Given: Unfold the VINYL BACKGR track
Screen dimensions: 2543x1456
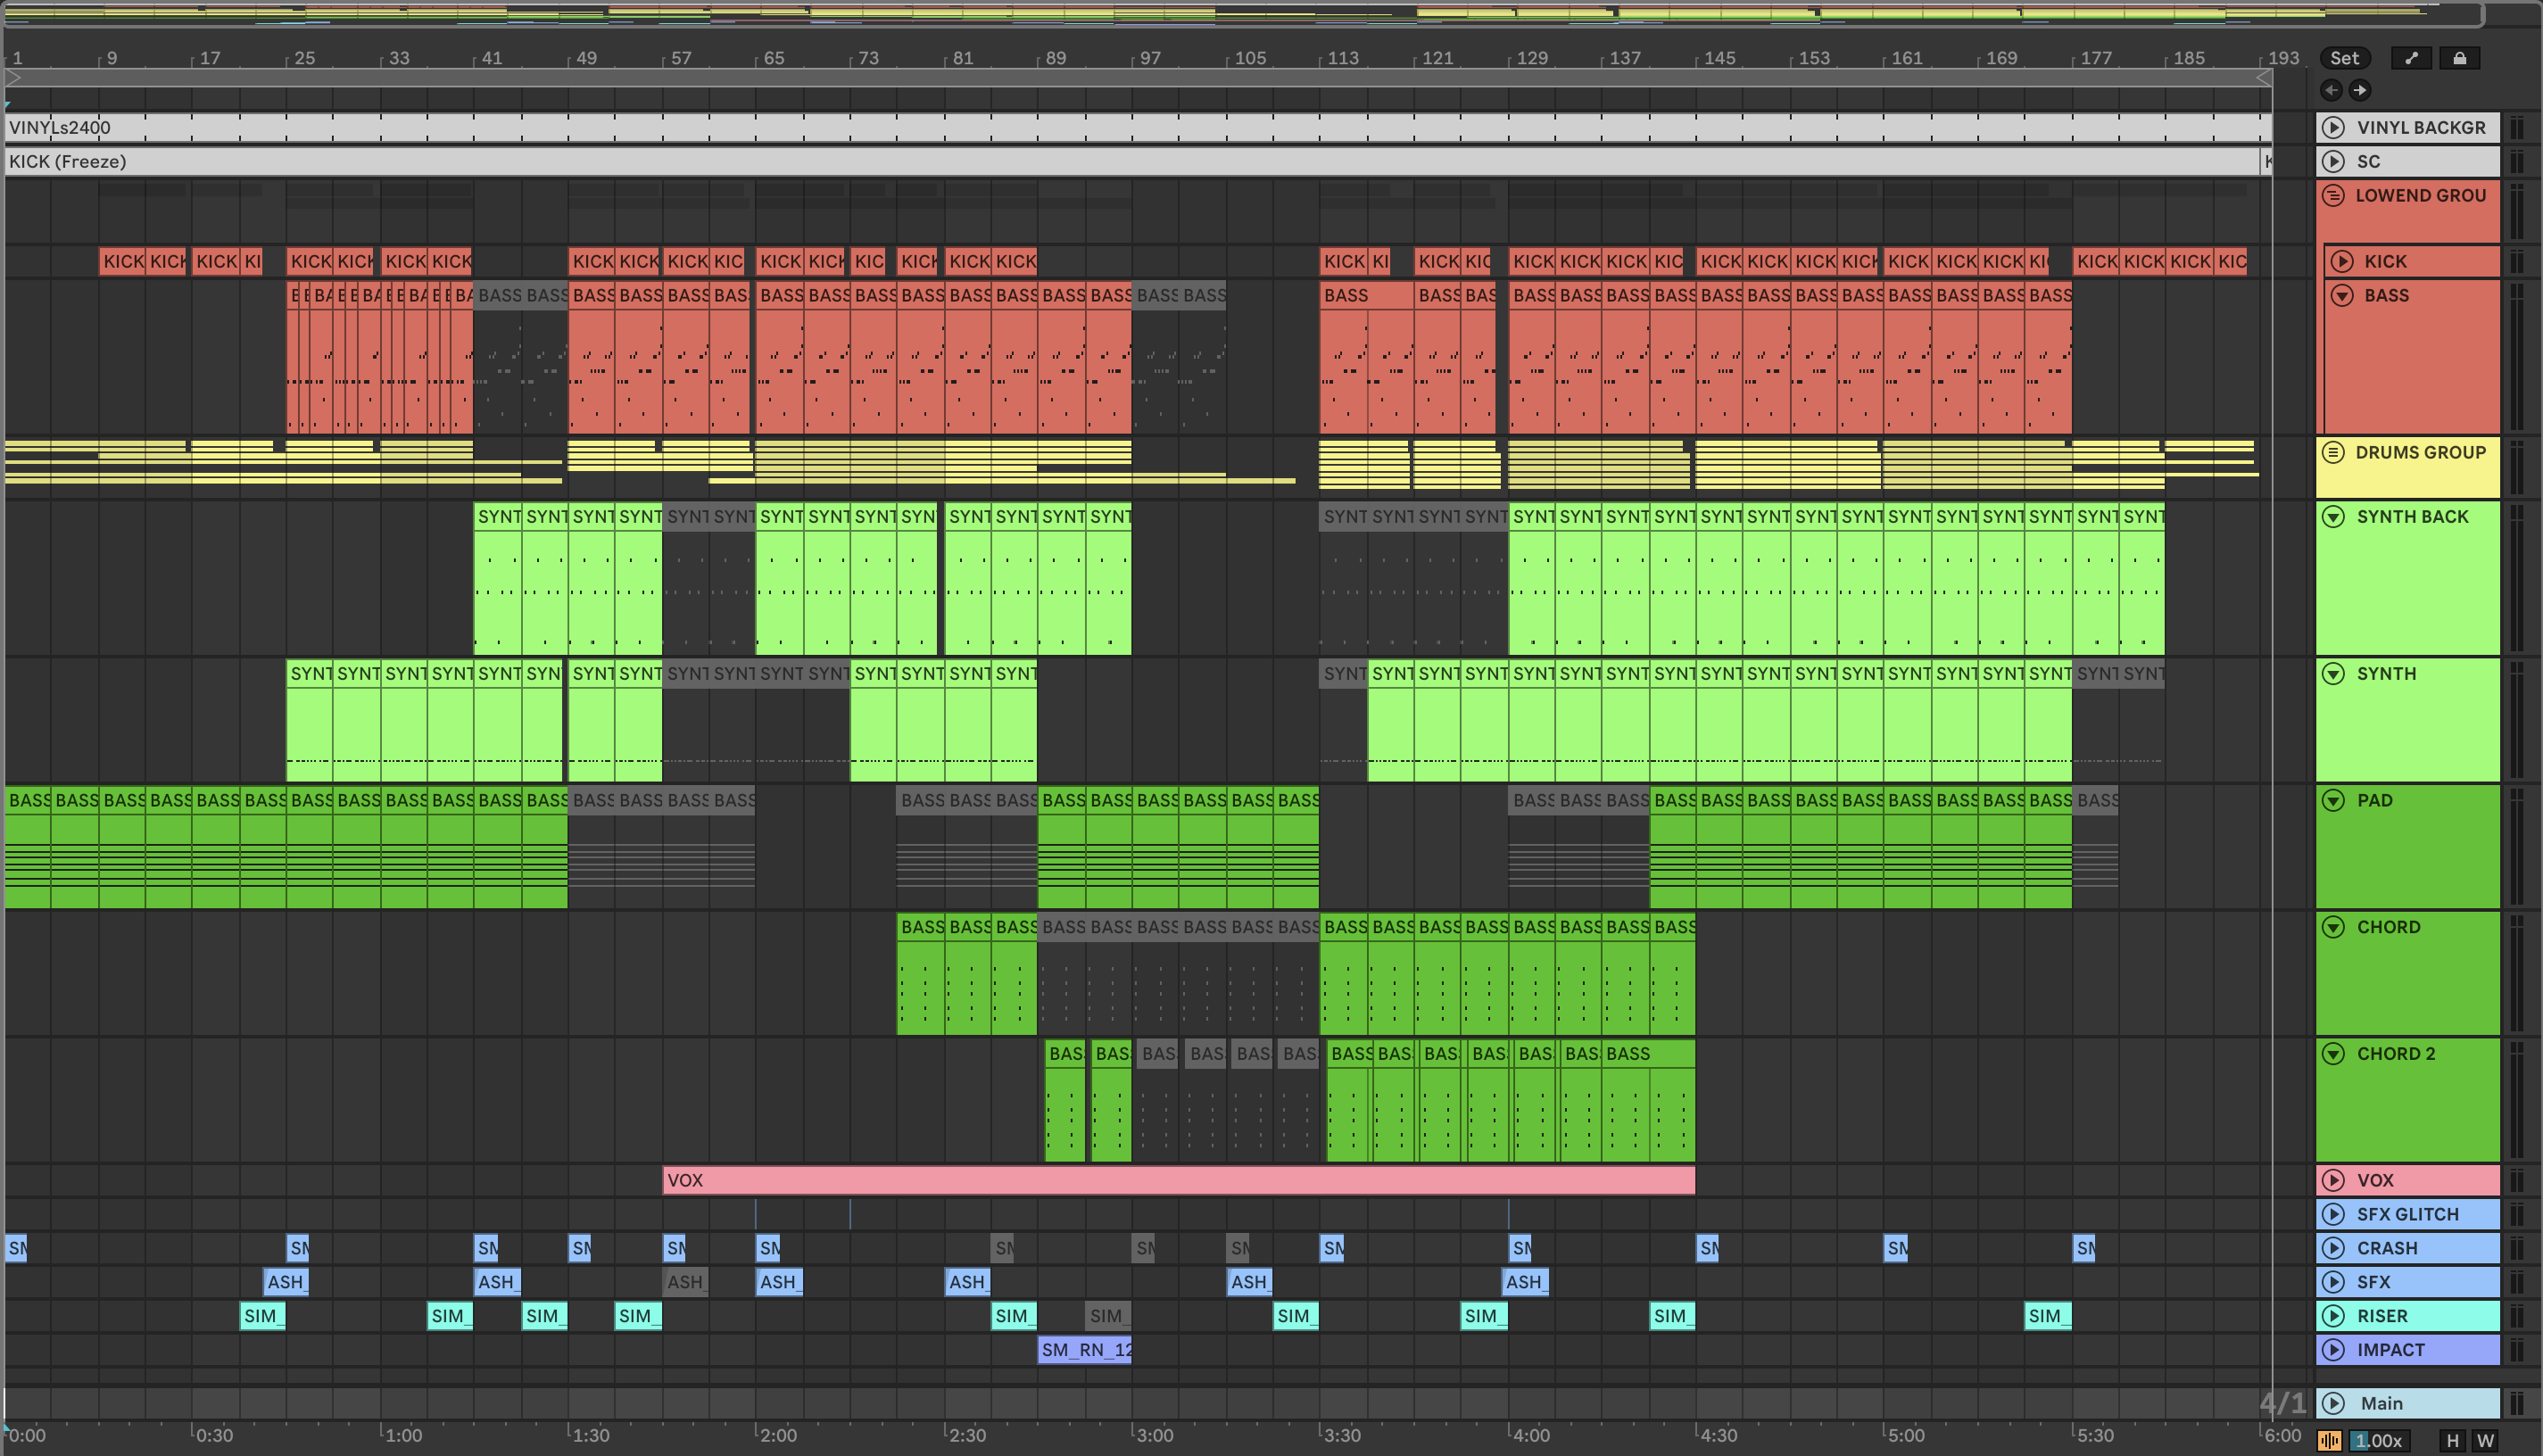Looking at the screenshot, I should 2333,127.
